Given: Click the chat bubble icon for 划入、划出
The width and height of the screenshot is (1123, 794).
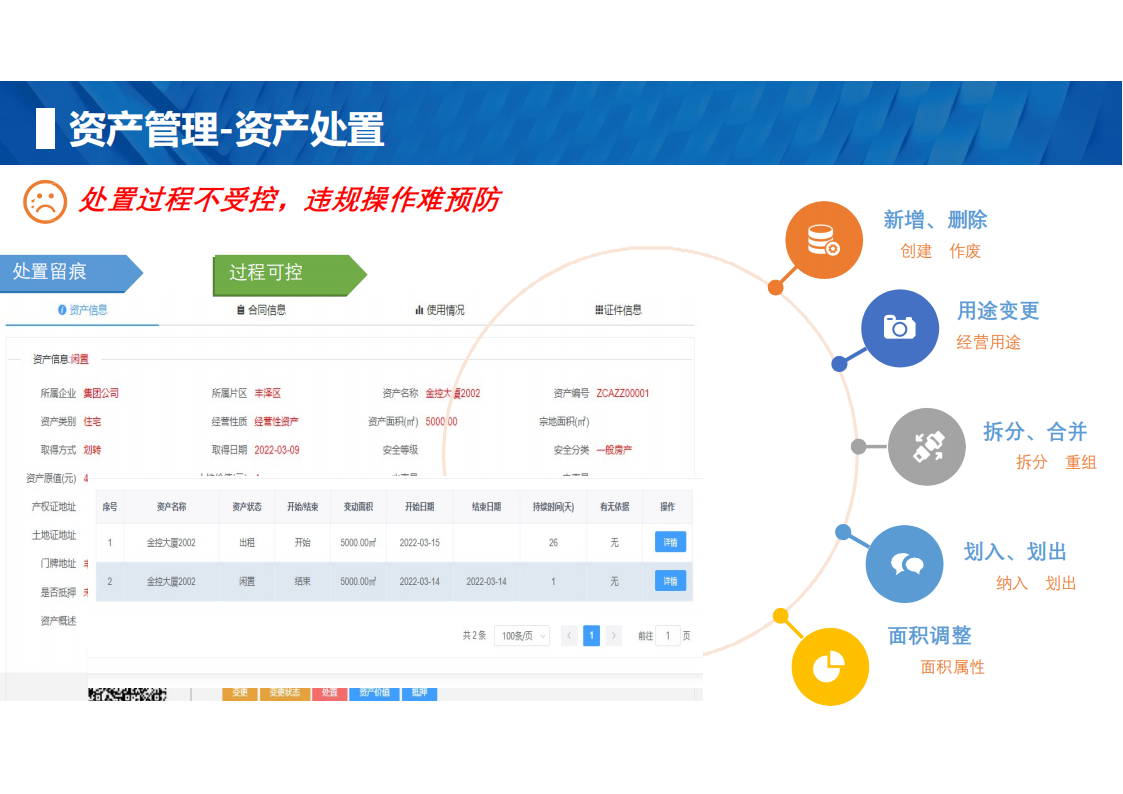Looking at the screenshot, I should click(905, 564).
